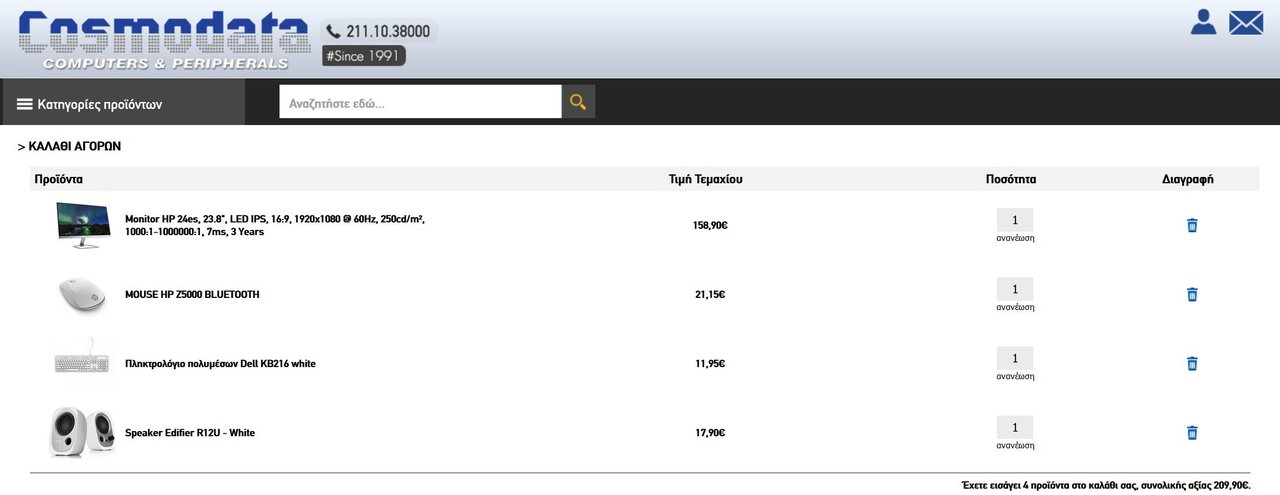
Task: Click the 158,90€ price
Action: (x=710, y=225)
